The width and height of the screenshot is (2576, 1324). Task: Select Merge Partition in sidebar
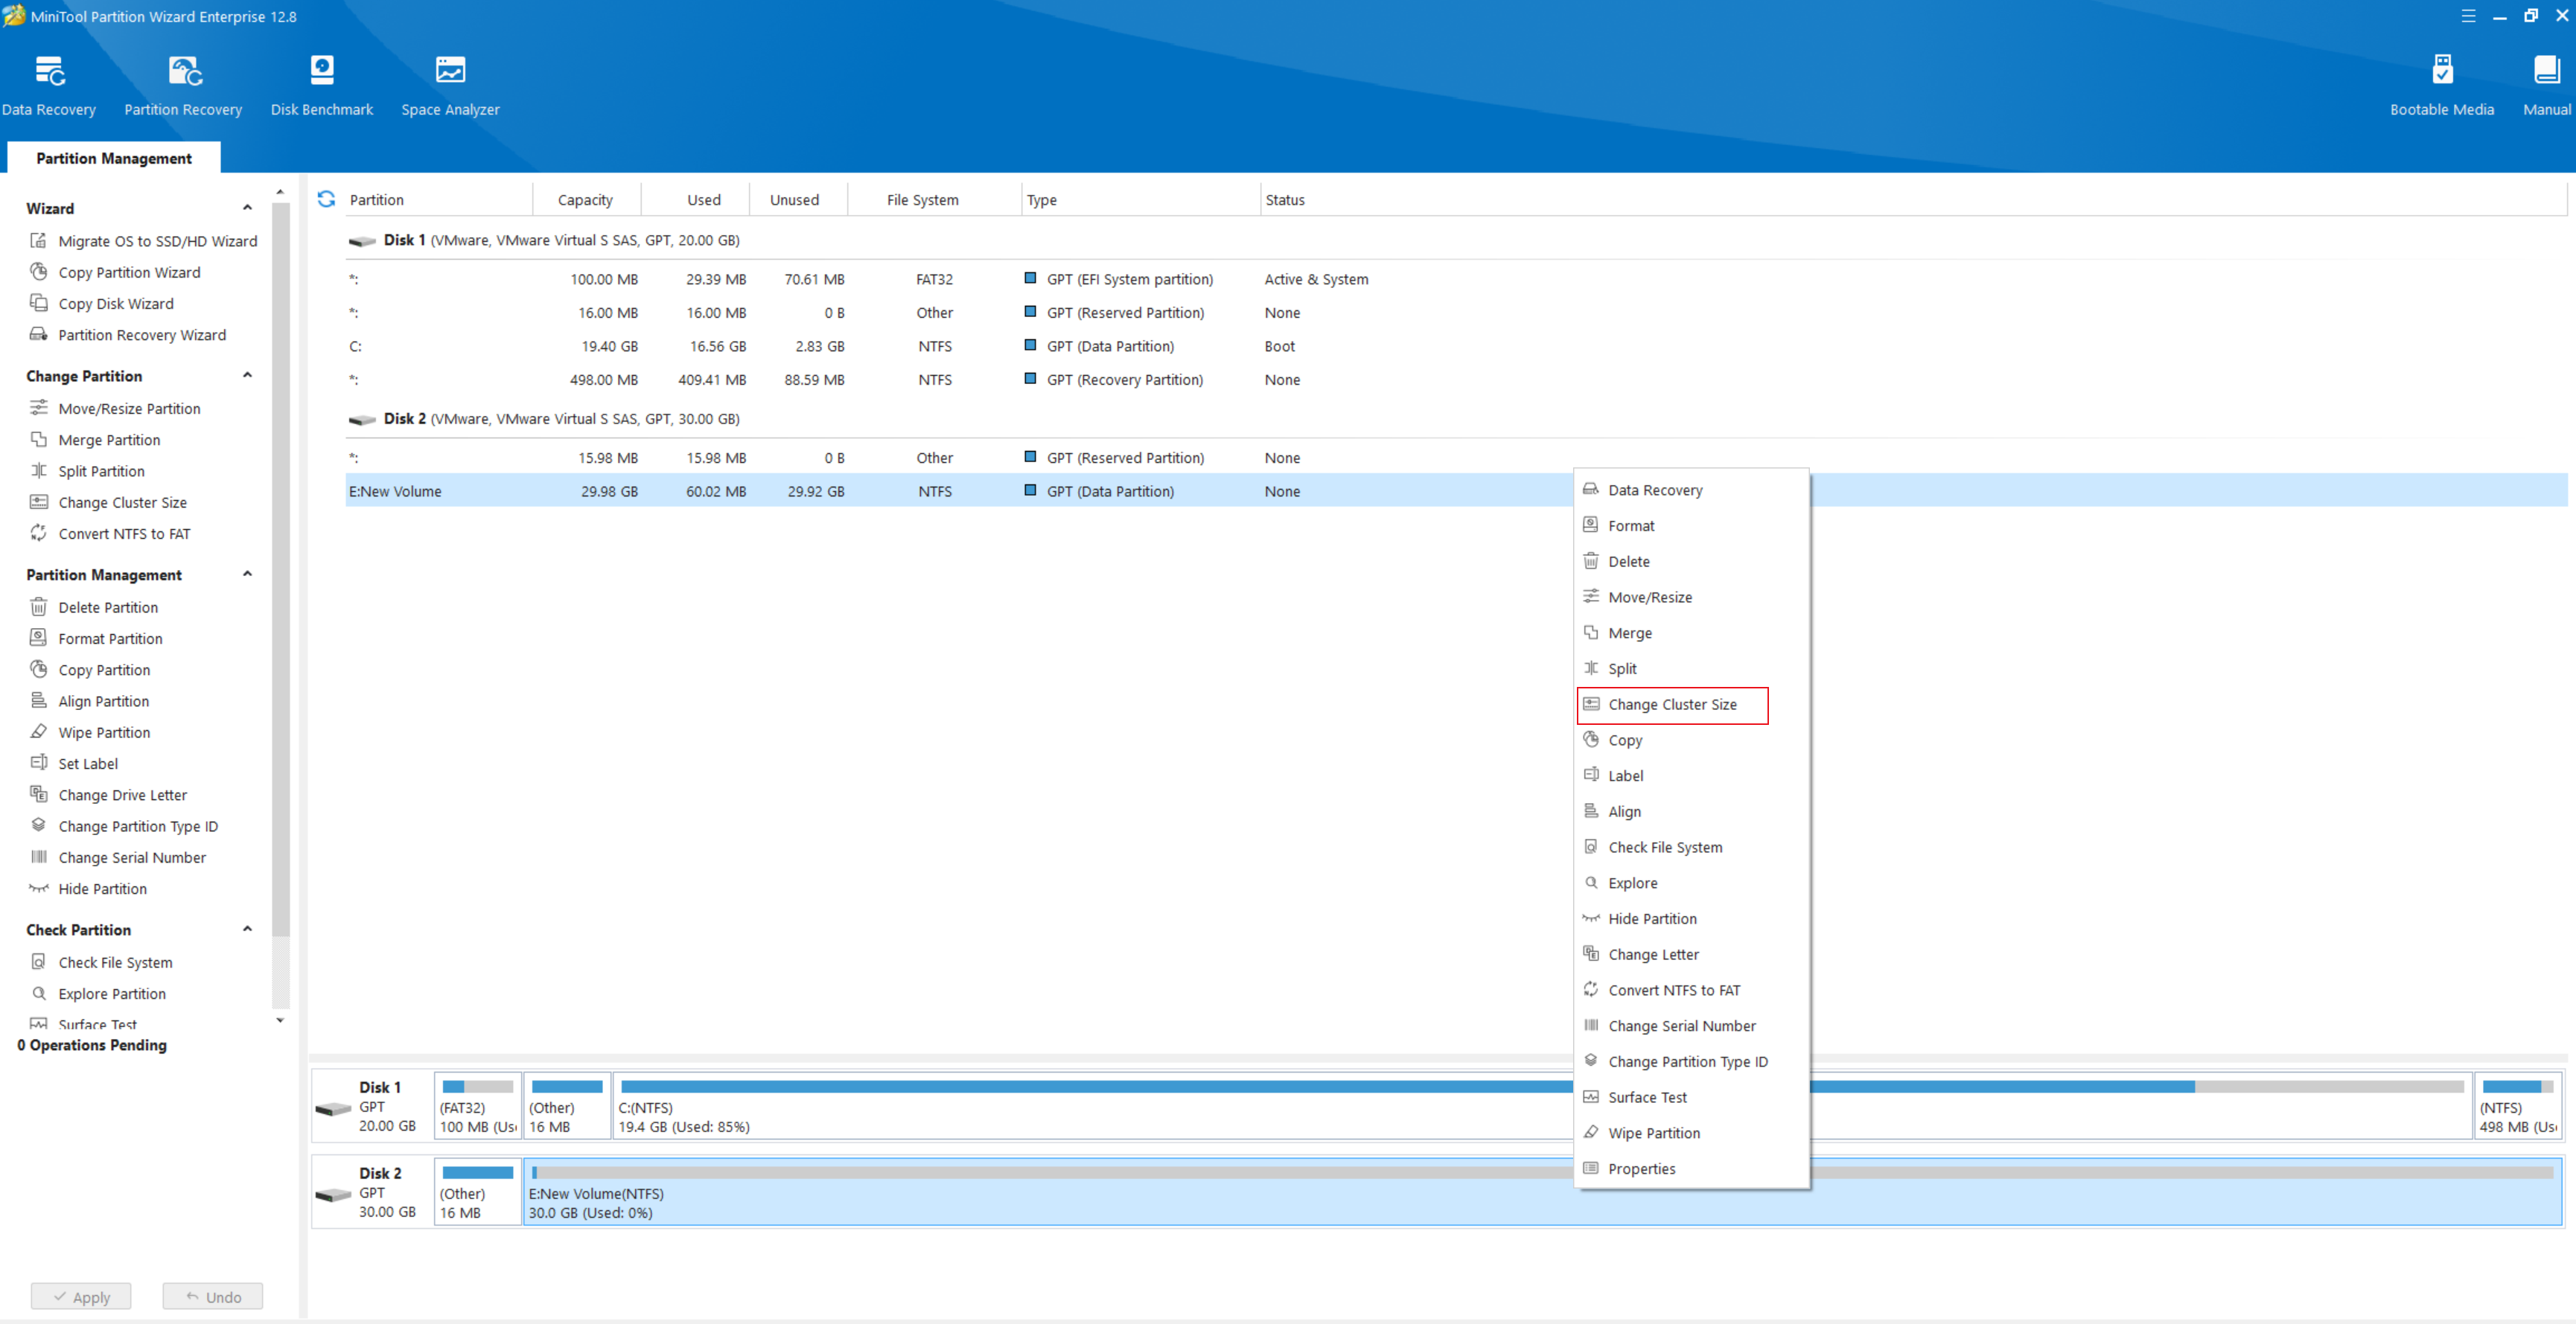(x=96, y=440)
